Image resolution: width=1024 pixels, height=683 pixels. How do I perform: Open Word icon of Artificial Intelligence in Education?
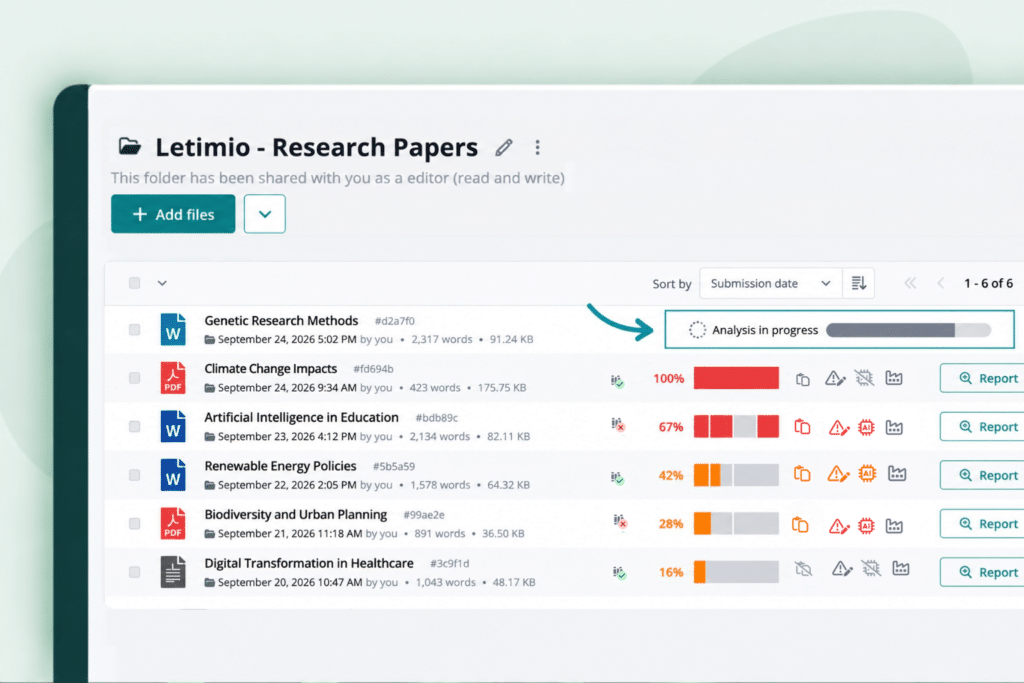173,426
